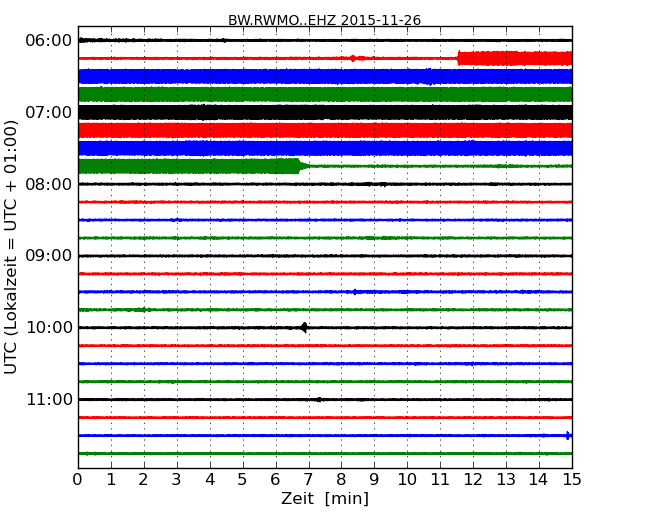The height and width of the screenshot is (520, 650).
Task: Click the small black blip on the 11:00 trace
Action: point(319,399)
